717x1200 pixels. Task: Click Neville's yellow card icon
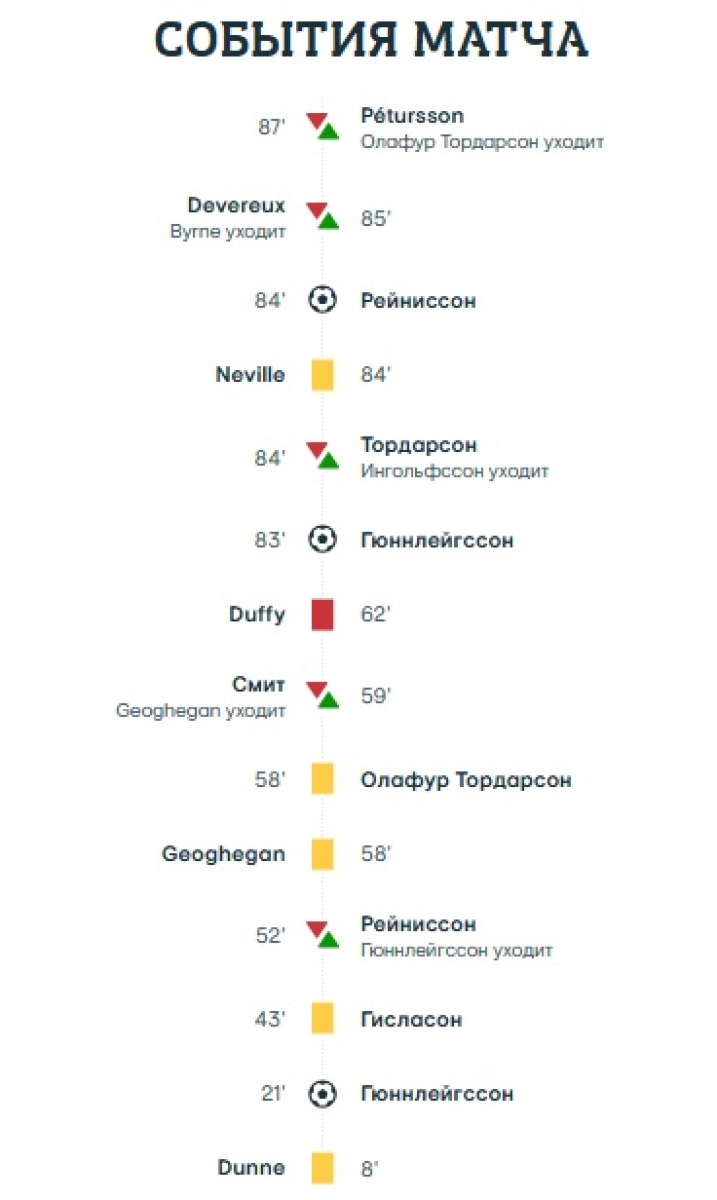pyautogui.click(x=322, y=376)
